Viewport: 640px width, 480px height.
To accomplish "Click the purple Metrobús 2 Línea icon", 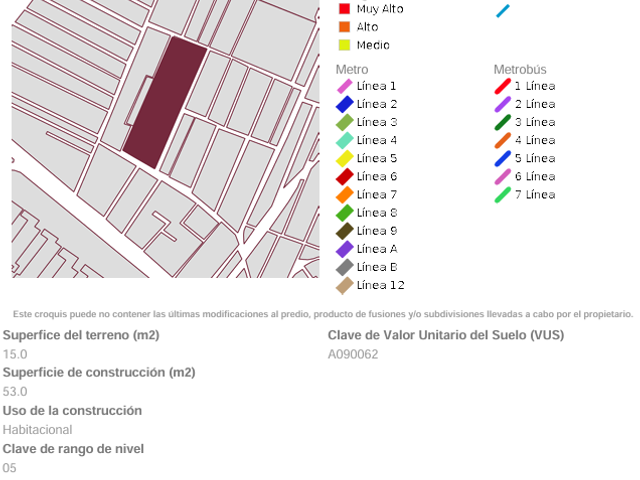I will 503,104.
